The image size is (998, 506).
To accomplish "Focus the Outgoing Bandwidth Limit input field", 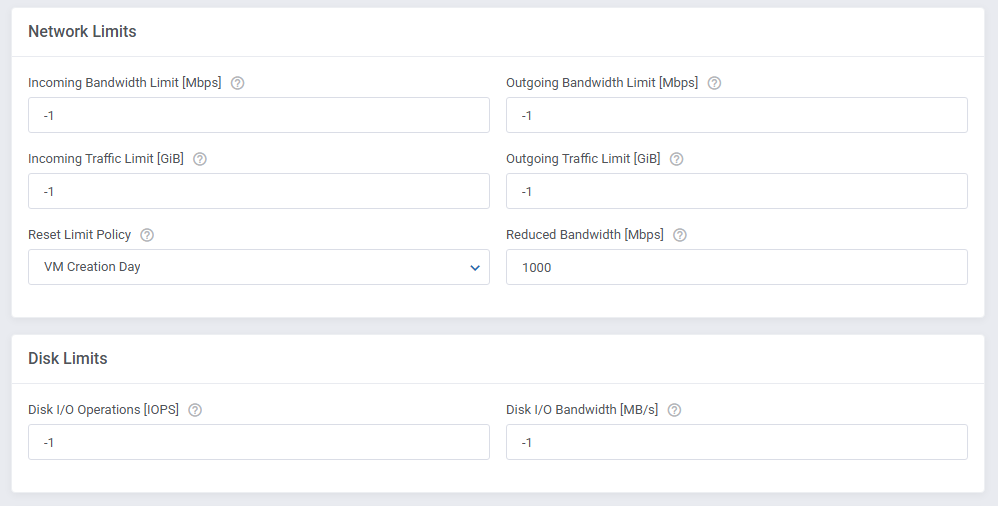I will [x=736, y=115].
